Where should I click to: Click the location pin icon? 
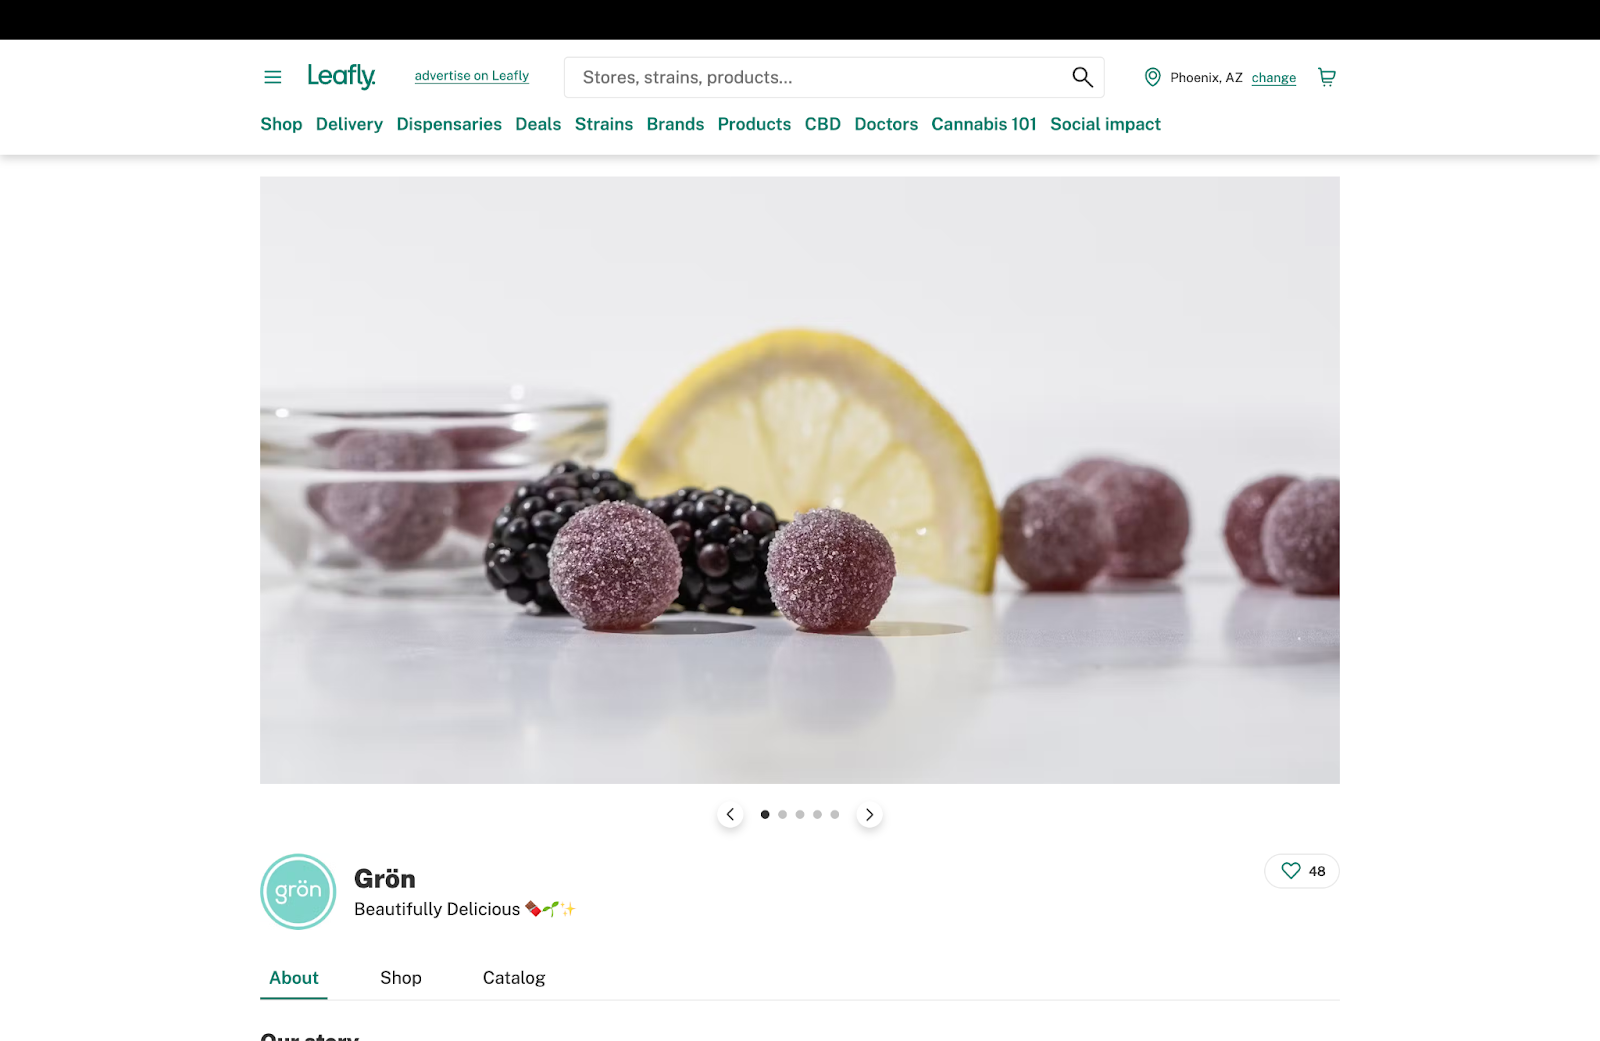pyautogui.click(x=1152, y=77)
